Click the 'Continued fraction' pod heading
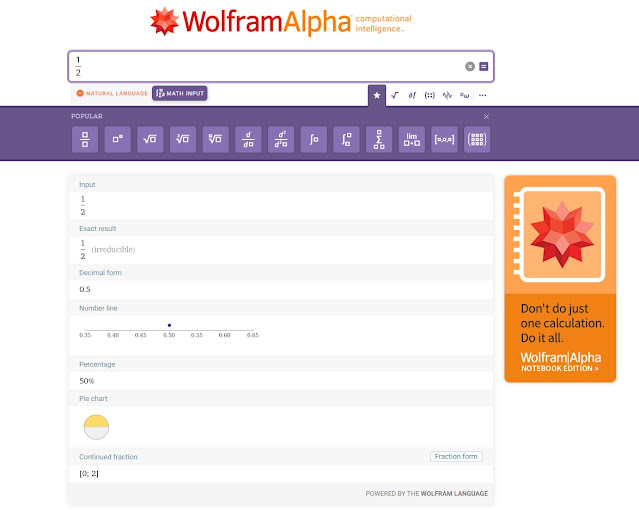The image size is (639, 510). pyautogui.click(x=108, y=457)
